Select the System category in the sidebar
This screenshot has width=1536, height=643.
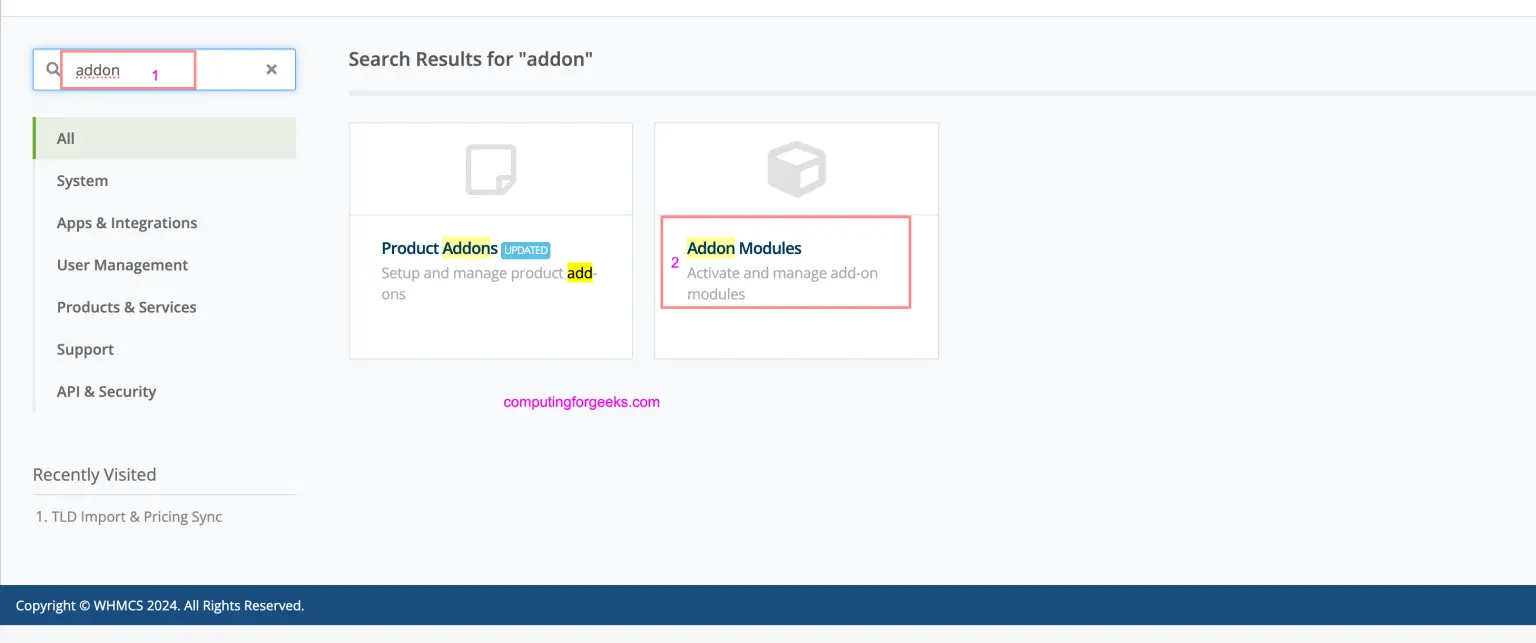point(82,180)
